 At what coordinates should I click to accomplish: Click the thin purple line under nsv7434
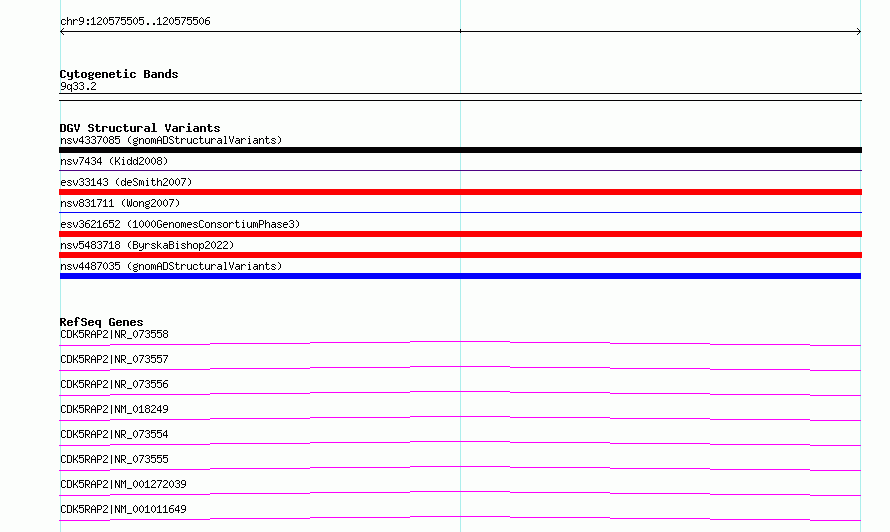coord(460,170)
